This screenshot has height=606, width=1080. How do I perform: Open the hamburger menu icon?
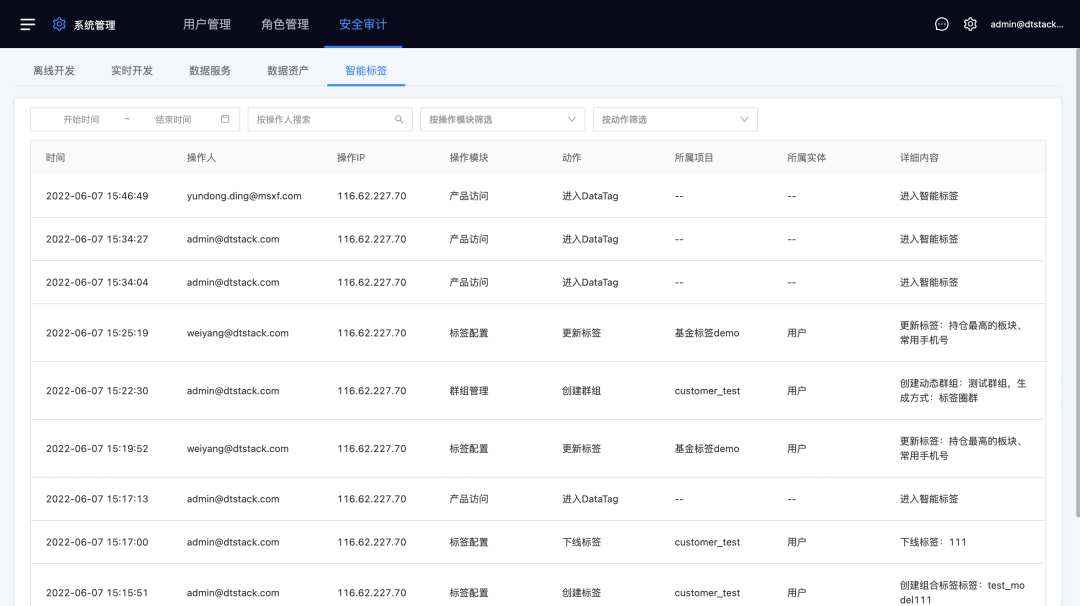(x=28, y=24)
